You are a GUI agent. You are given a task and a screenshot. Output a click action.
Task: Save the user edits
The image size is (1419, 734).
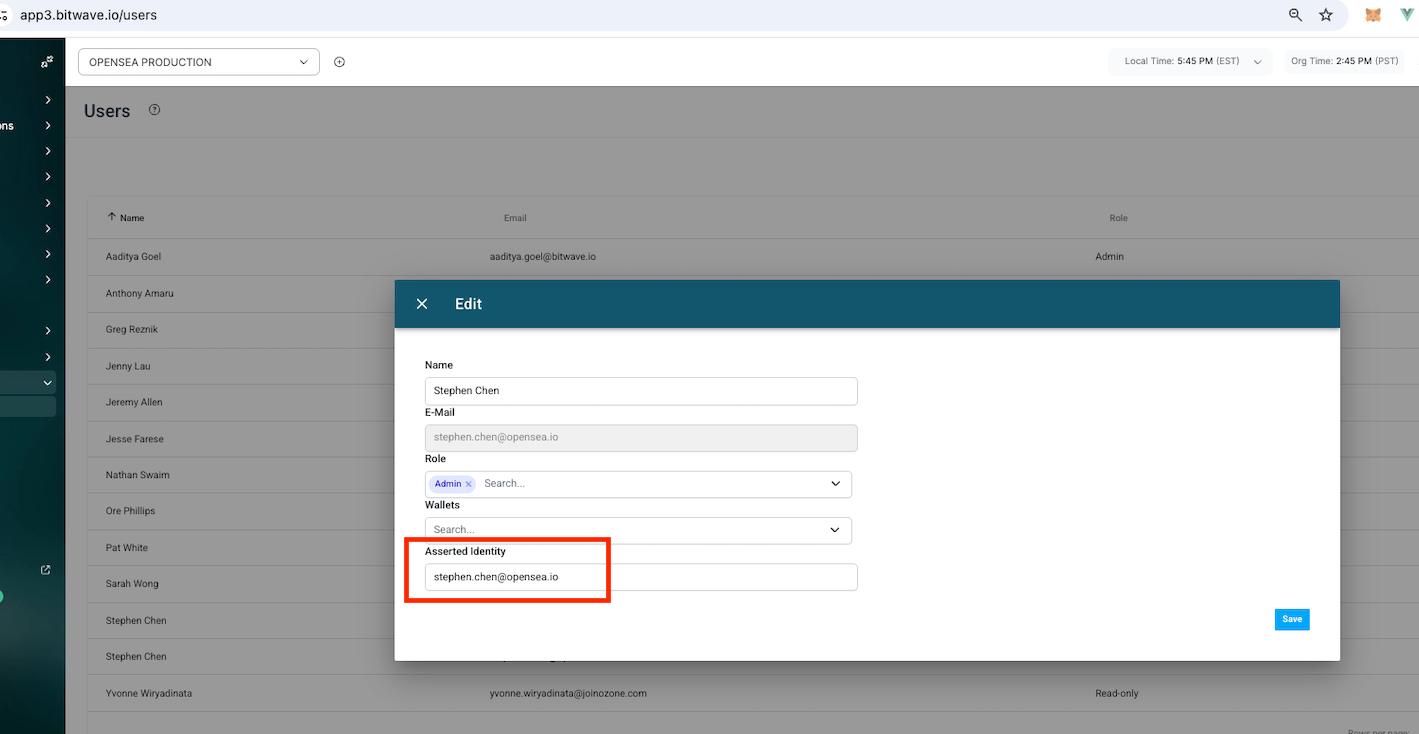tap(1292, 619)
